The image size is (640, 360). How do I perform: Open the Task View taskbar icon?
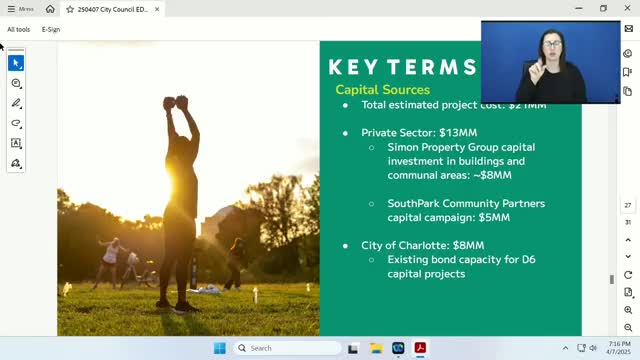click(353, 349)
